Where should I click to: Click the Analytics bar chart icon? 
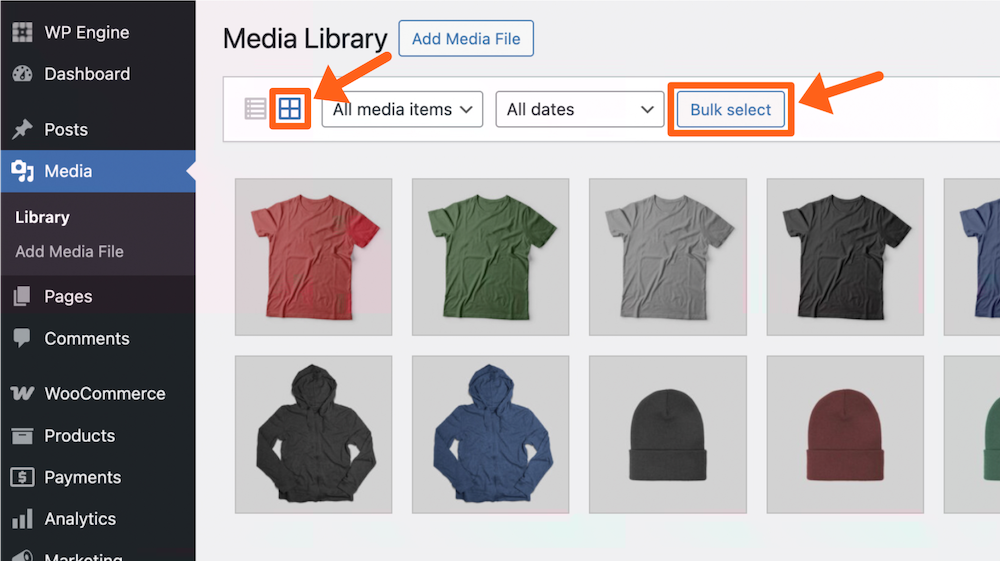coord(22,520)
